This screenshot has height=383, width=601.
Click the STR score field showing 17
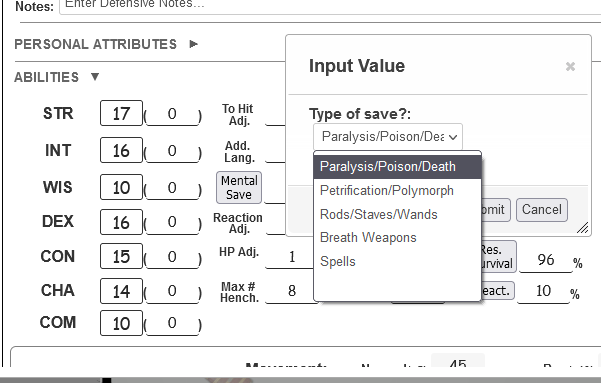tap(121, 113)
